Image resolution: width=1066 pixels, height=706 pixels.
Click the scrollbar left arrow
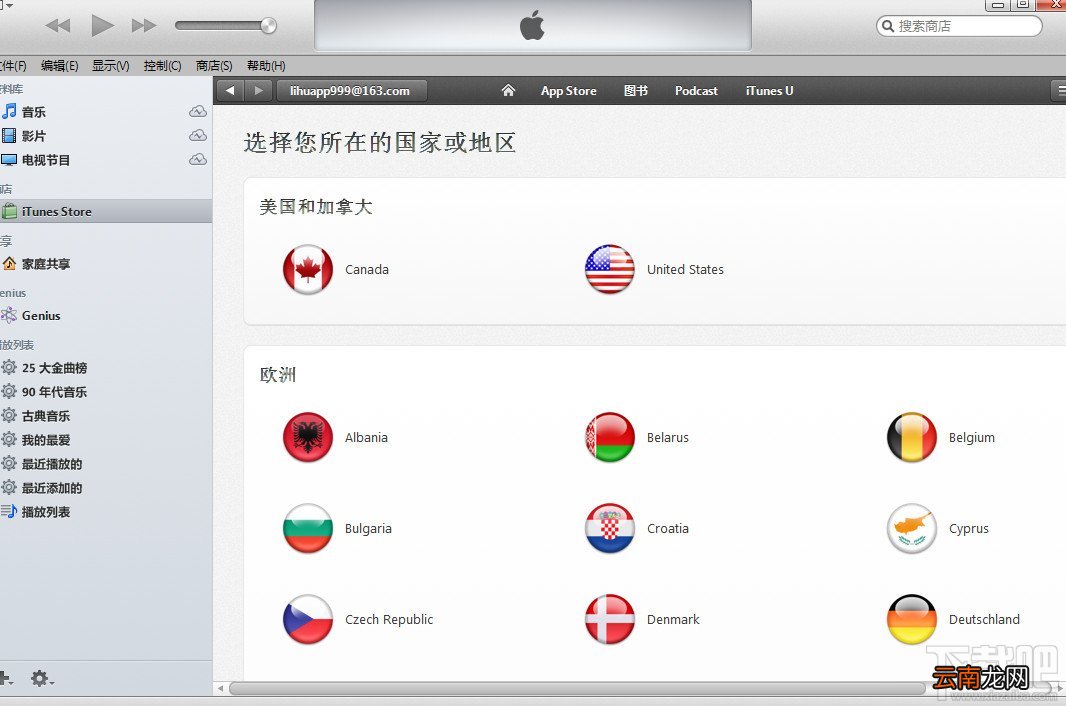coord(220,688)
